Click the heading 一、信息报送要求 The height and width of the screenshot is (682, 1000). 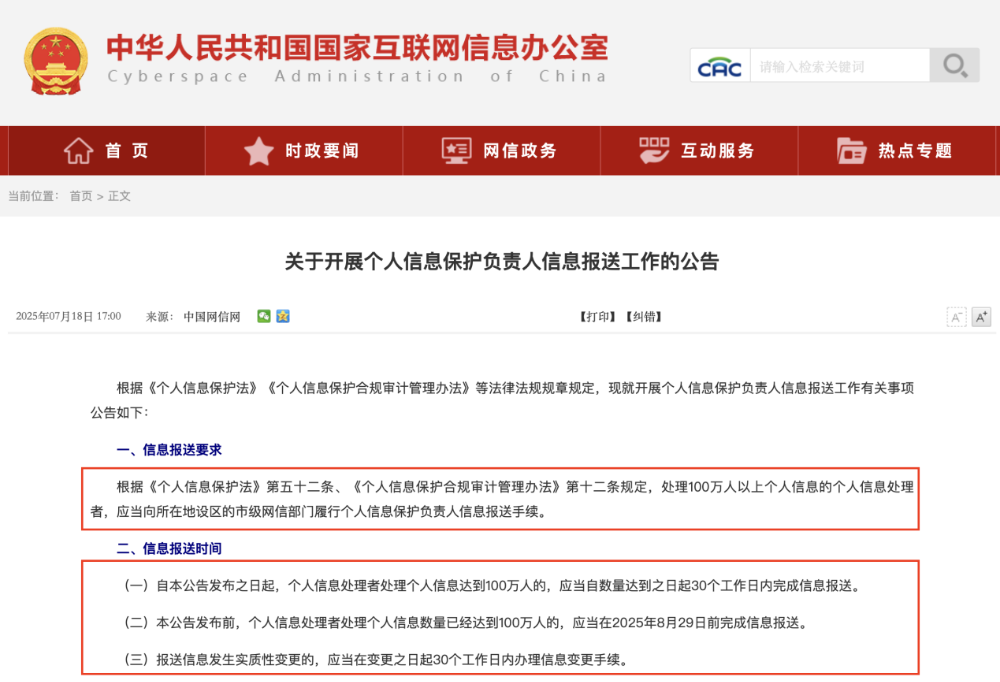169,450
